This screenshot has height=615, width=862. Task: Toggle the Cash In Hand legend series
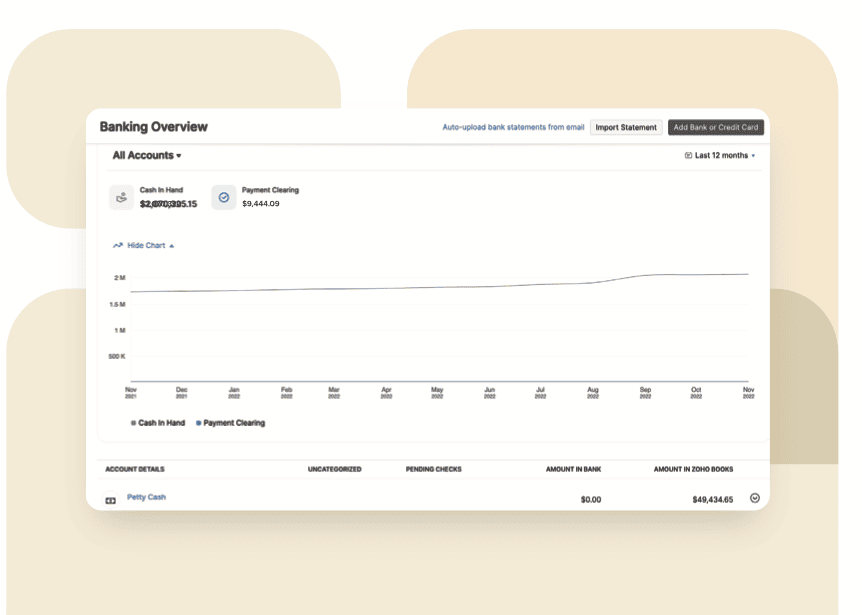(158, 423)
